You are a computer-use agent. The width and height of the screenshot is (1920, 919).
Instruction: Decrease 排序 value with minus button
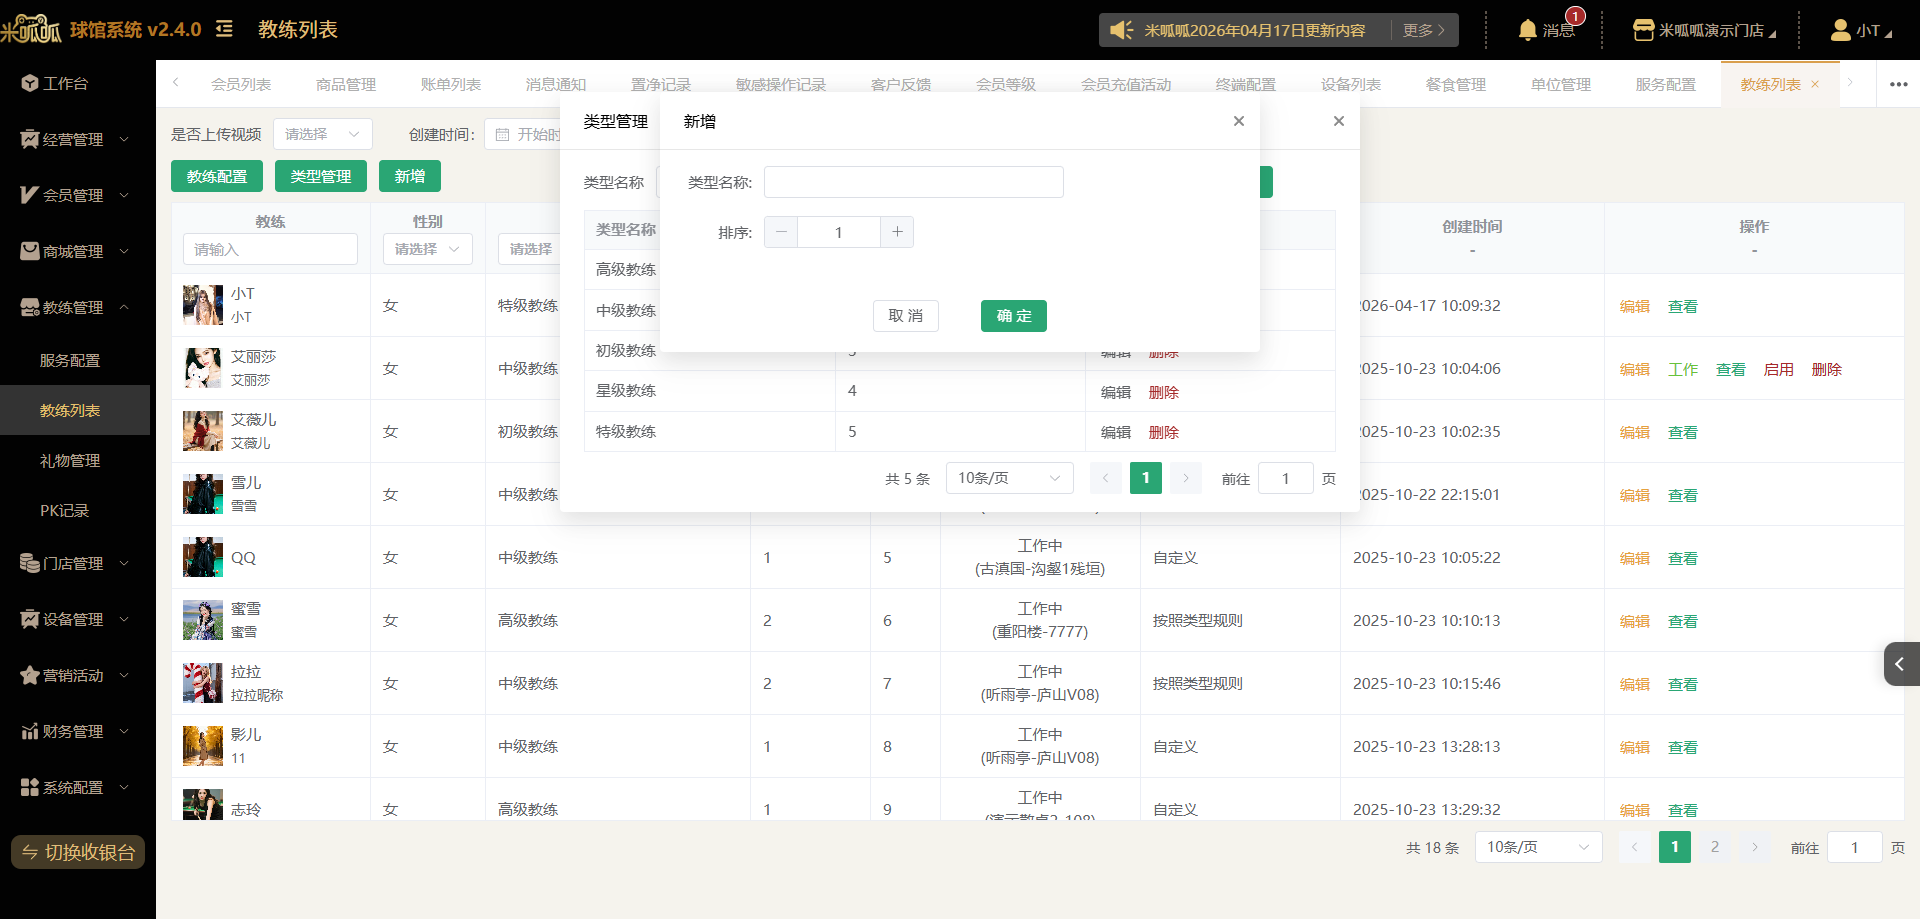point(781,232)
